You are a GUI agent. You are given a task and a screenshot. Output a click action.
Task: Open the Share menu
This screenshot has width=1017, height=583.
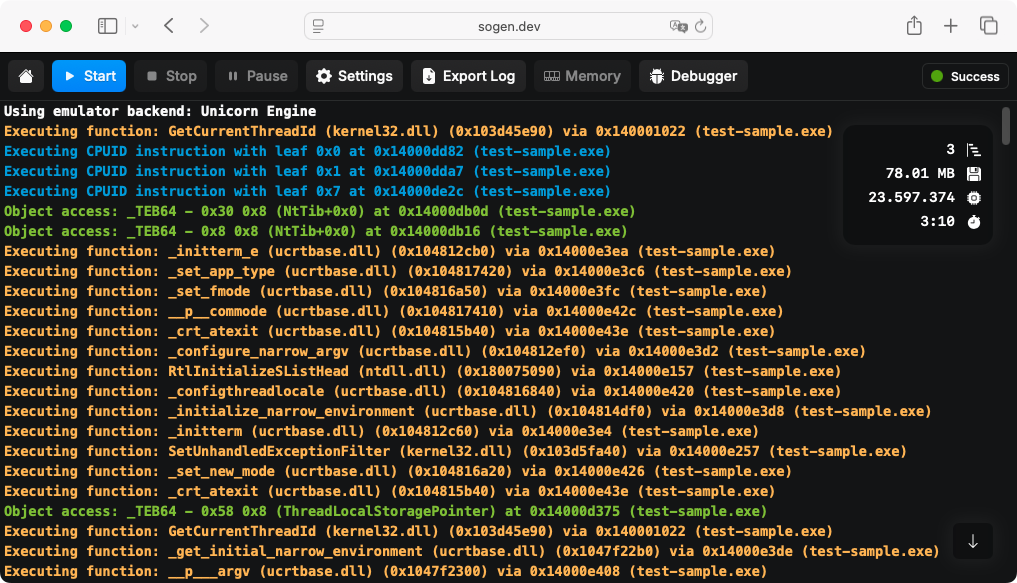point(915,26)
